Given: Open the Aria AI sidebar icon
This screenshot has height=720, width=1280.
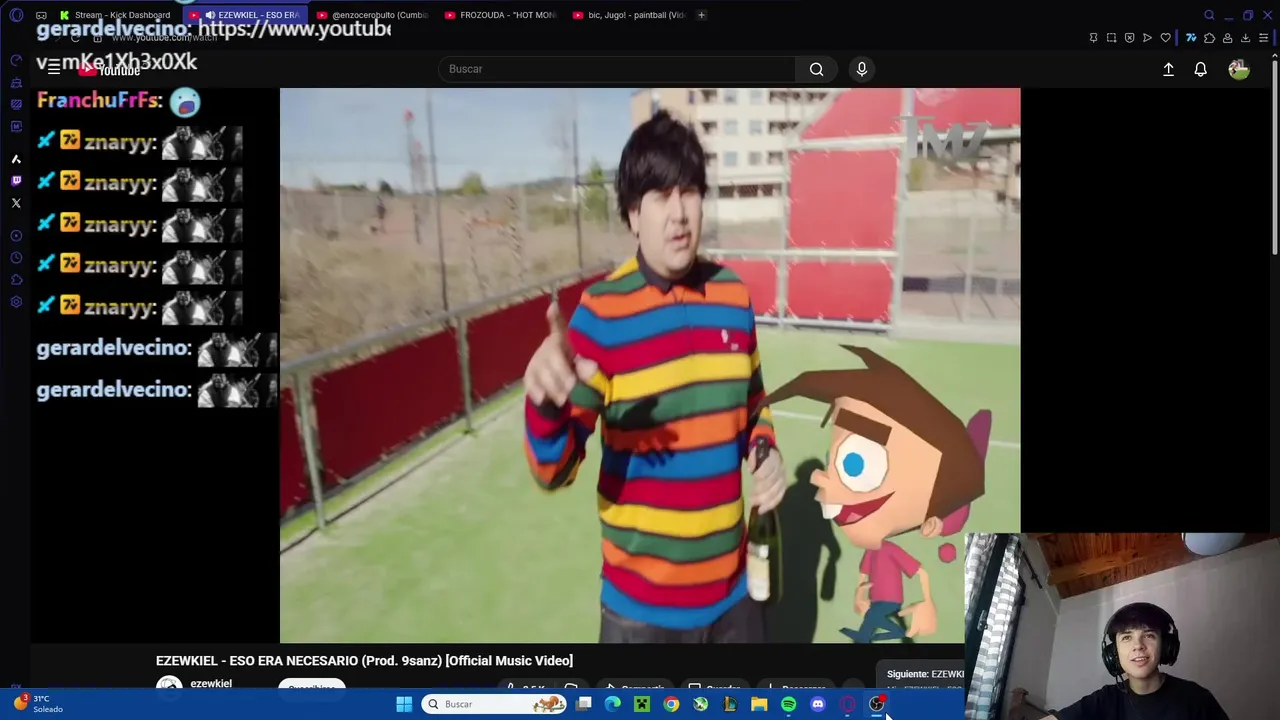Looking at the screenshot, I should [x=16, y=159].
